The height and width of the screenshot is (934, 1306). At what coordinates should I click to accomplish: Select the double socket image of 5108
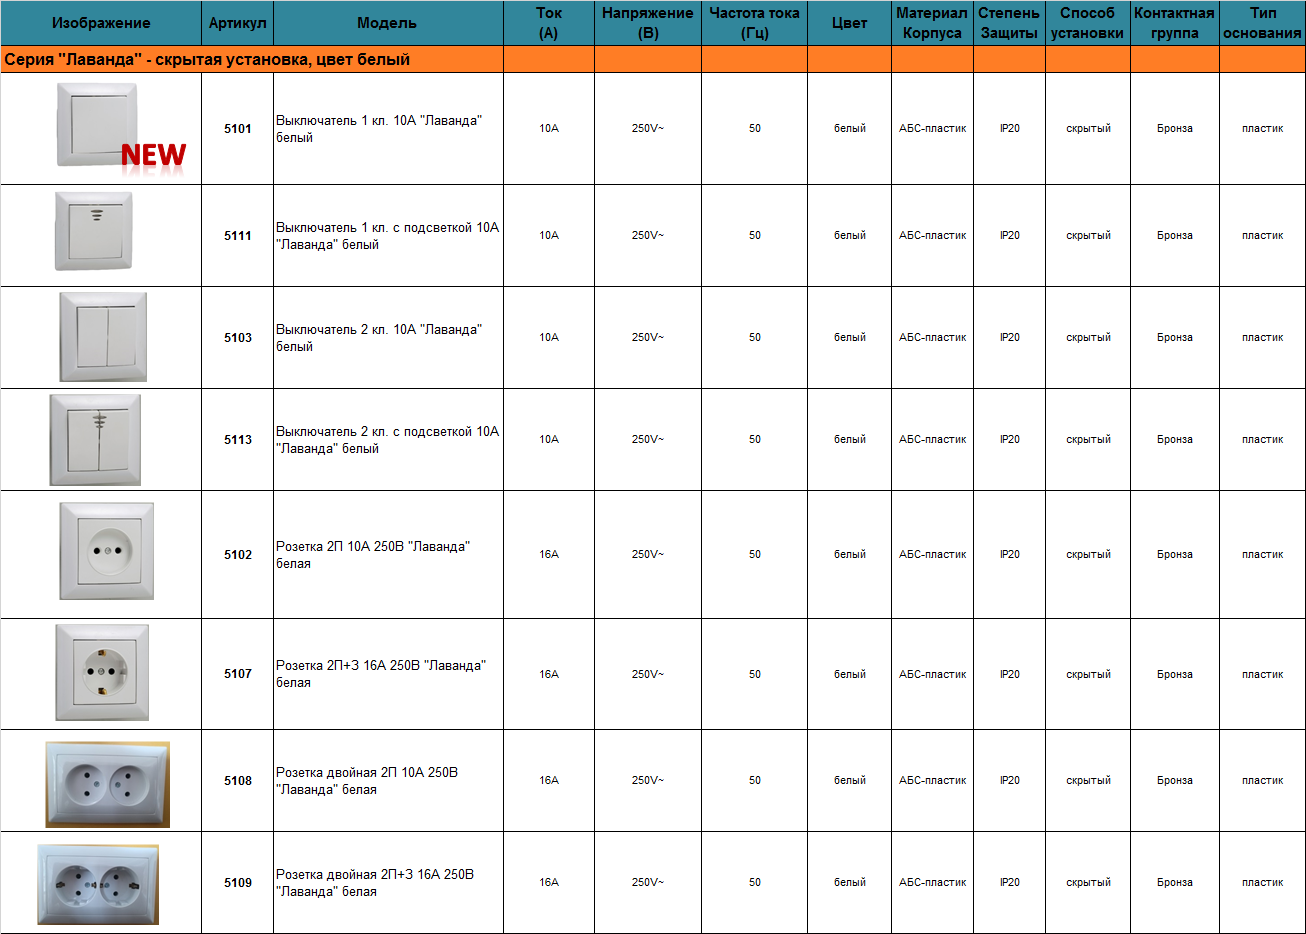(x=107, y=785)
